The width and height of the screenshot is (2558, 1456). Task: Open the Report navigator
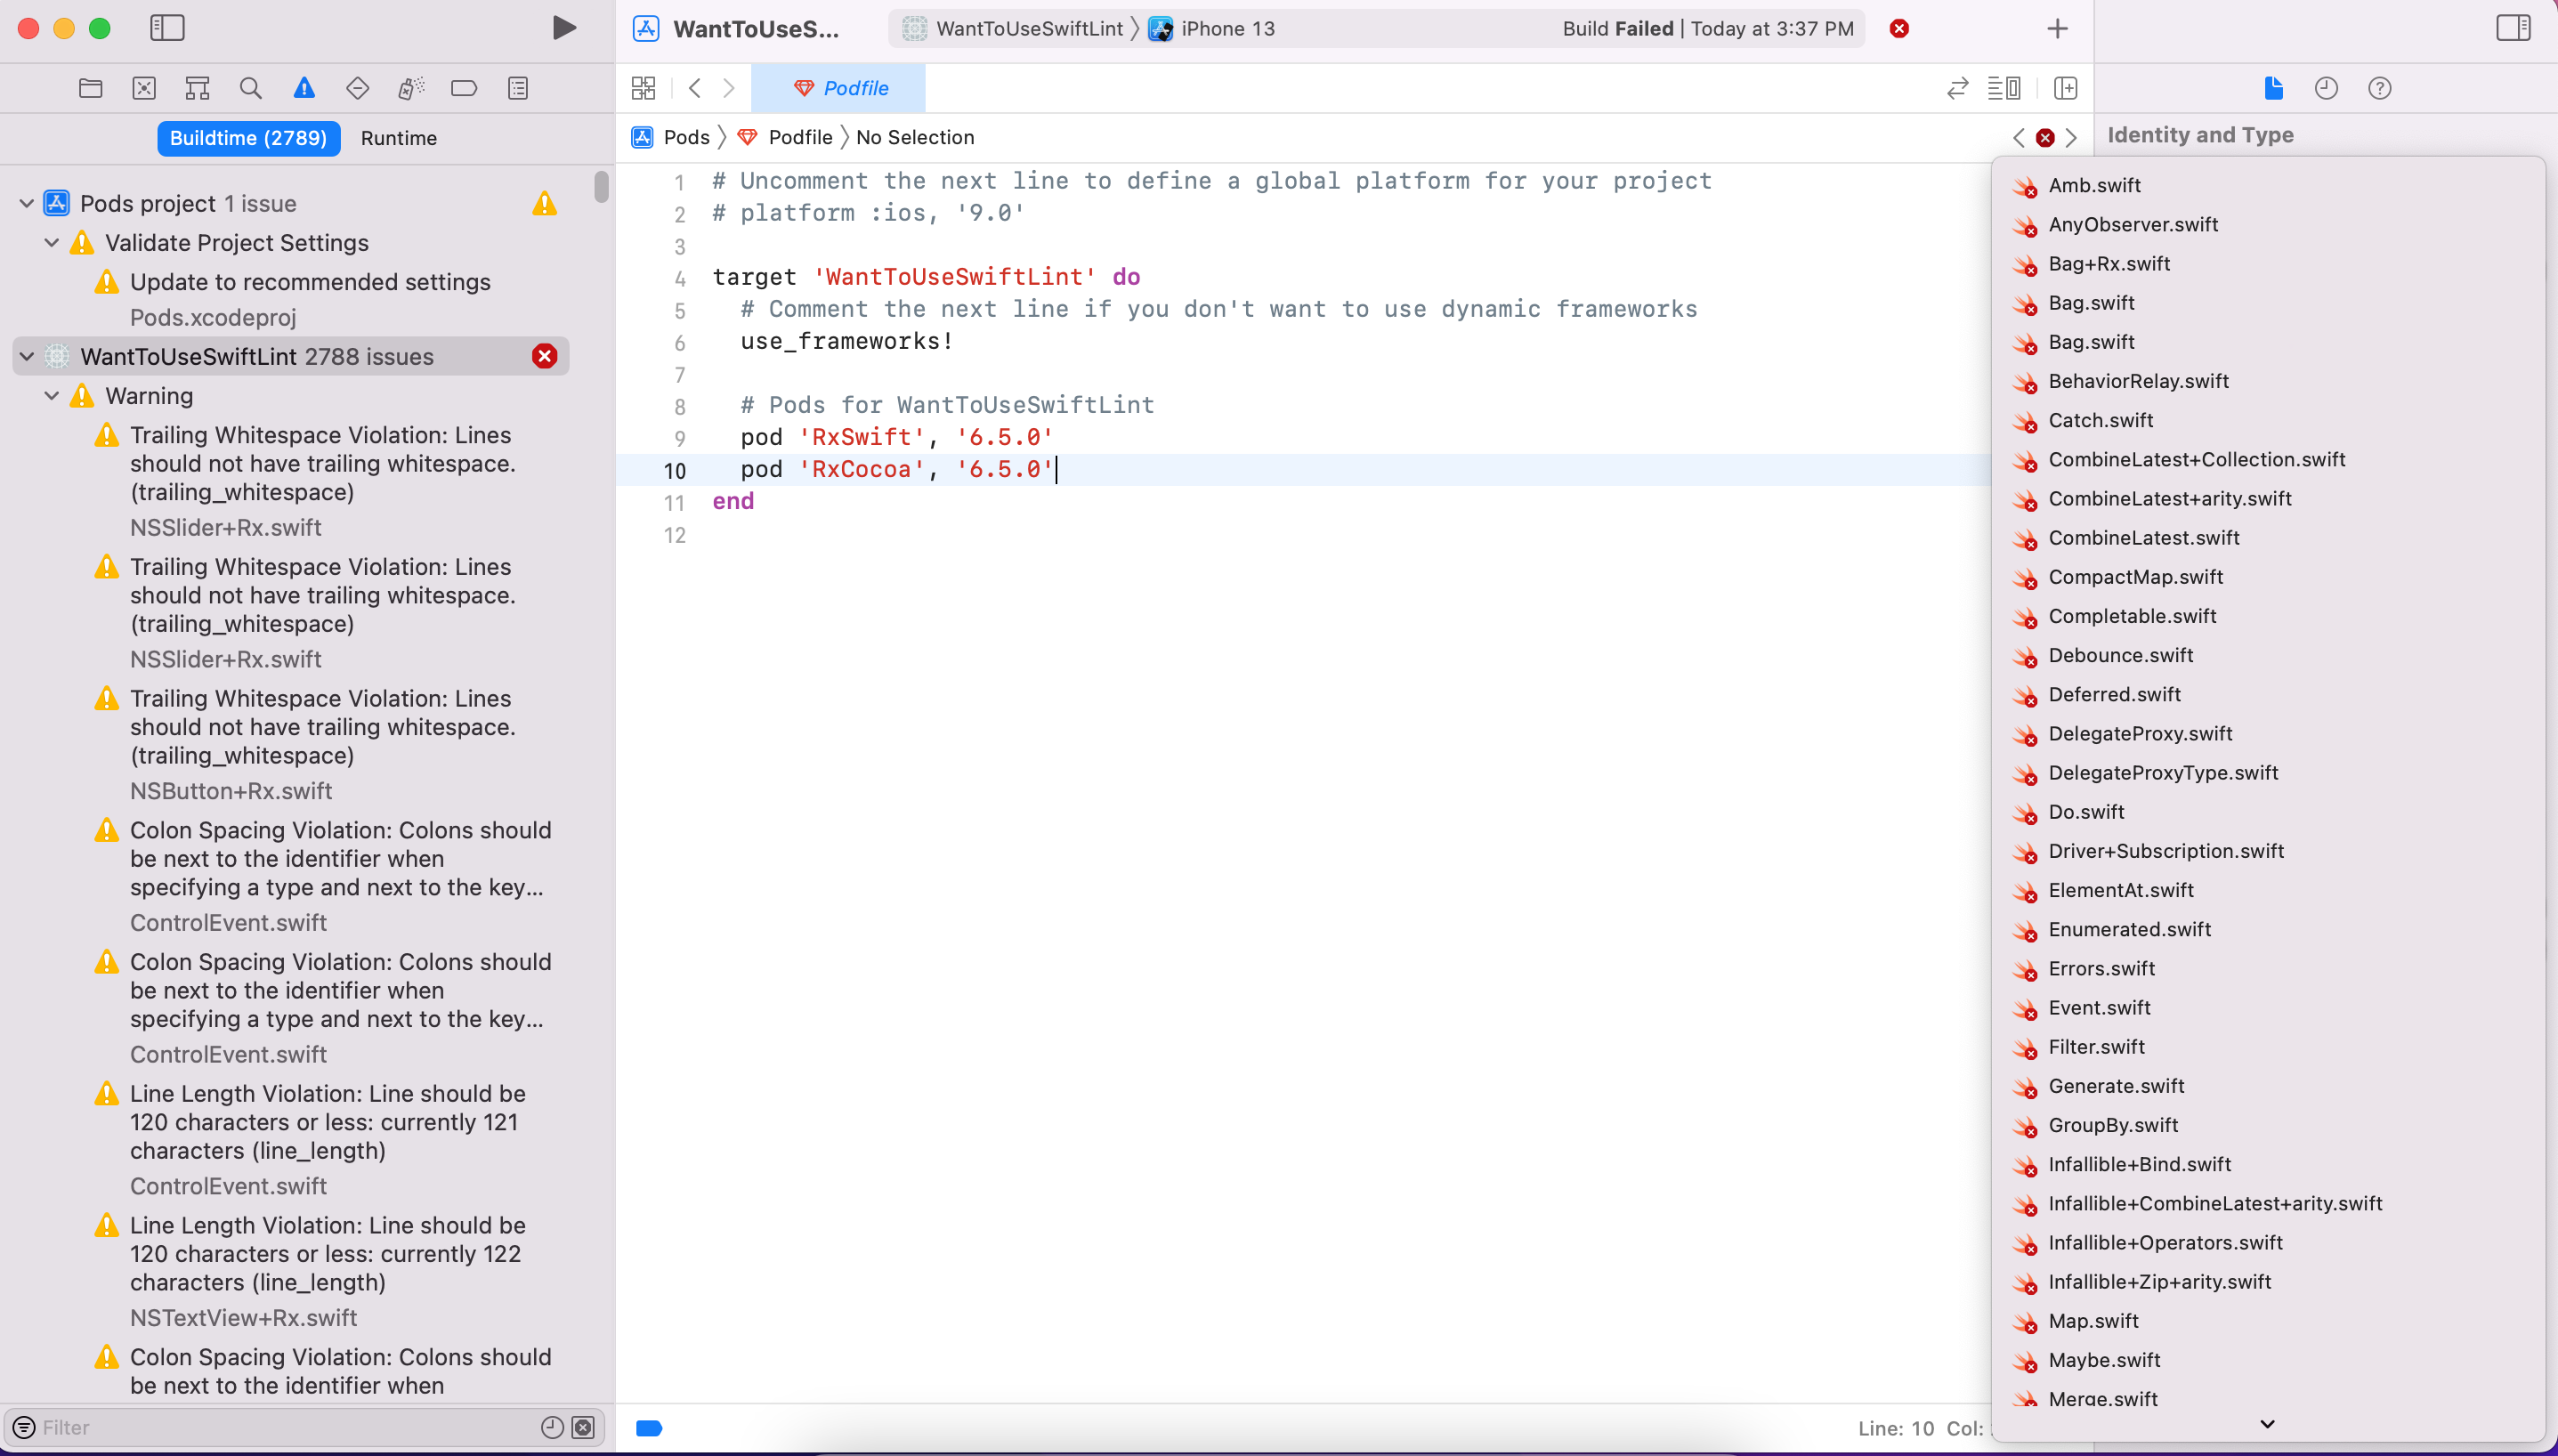pyautogui.click(x=518, y=88)
